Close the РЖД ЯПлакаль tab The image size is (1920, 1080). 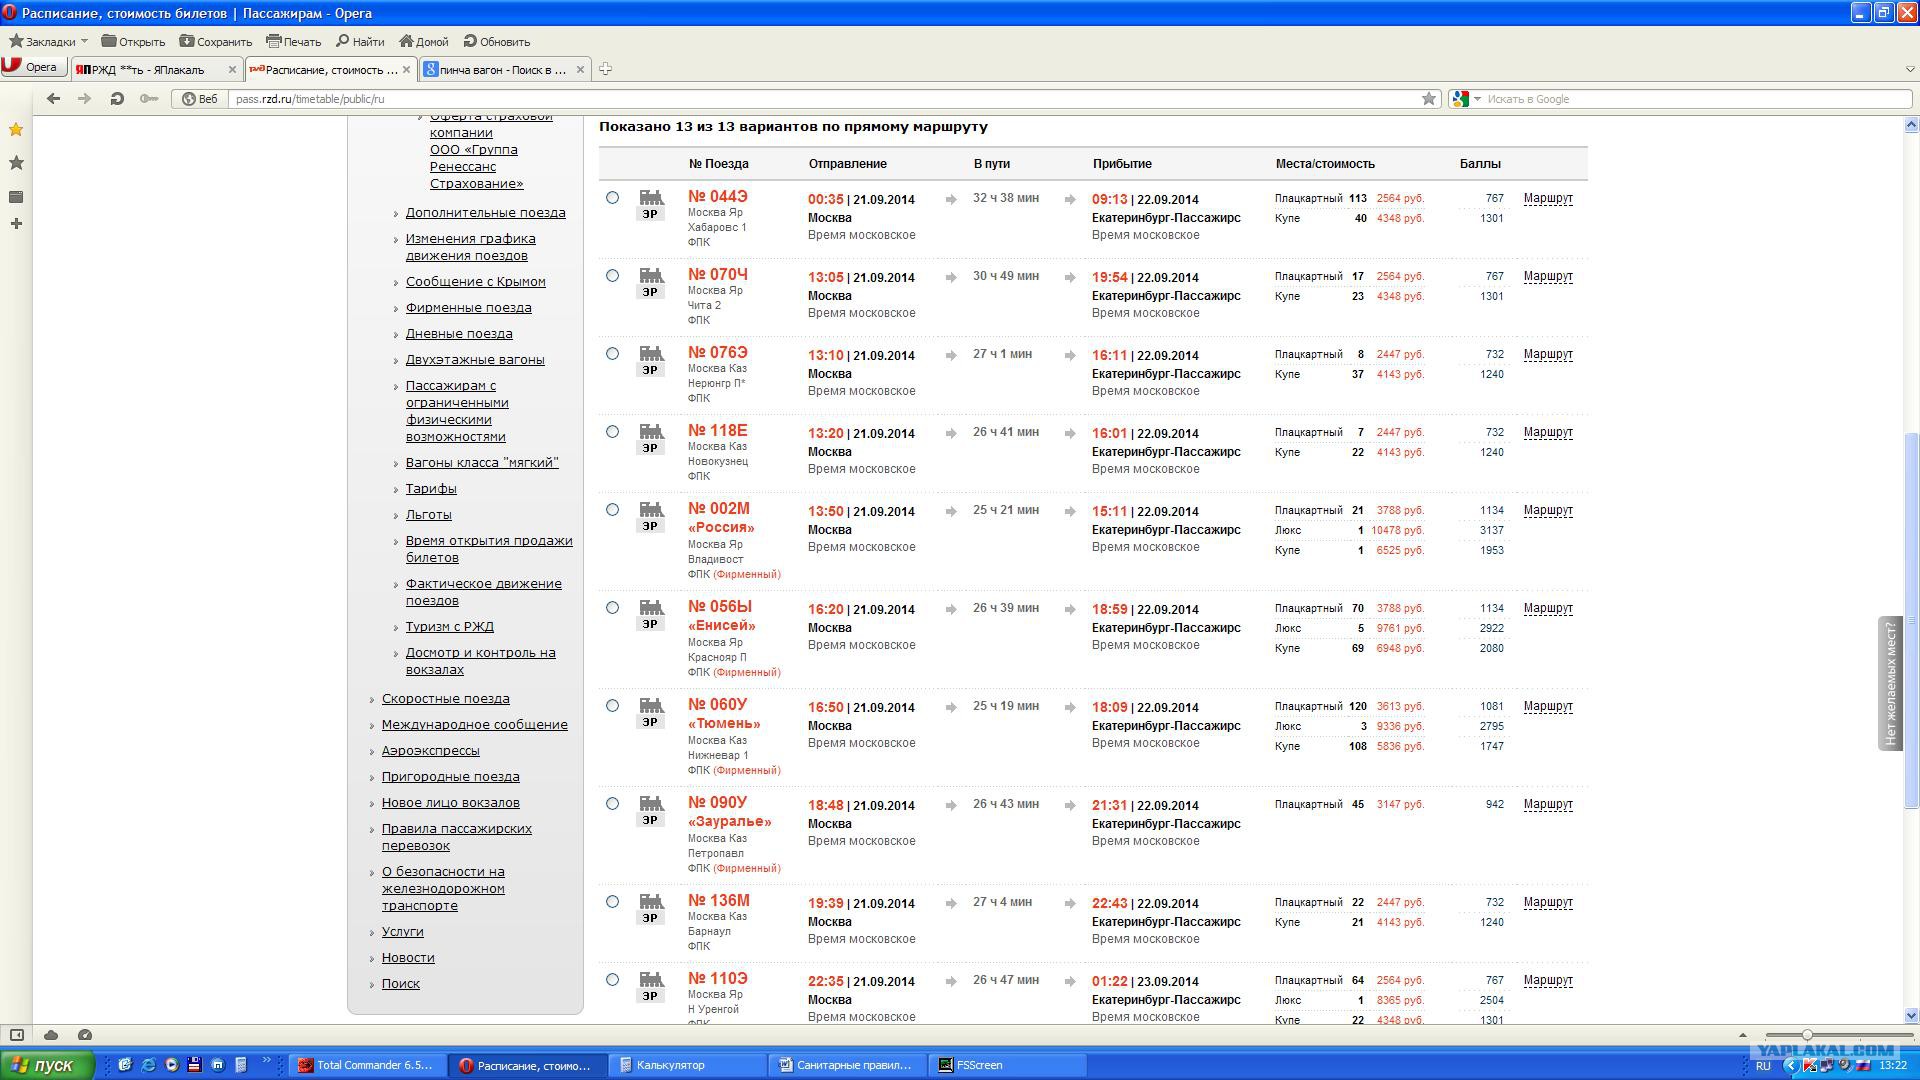(x=233, y=69)
